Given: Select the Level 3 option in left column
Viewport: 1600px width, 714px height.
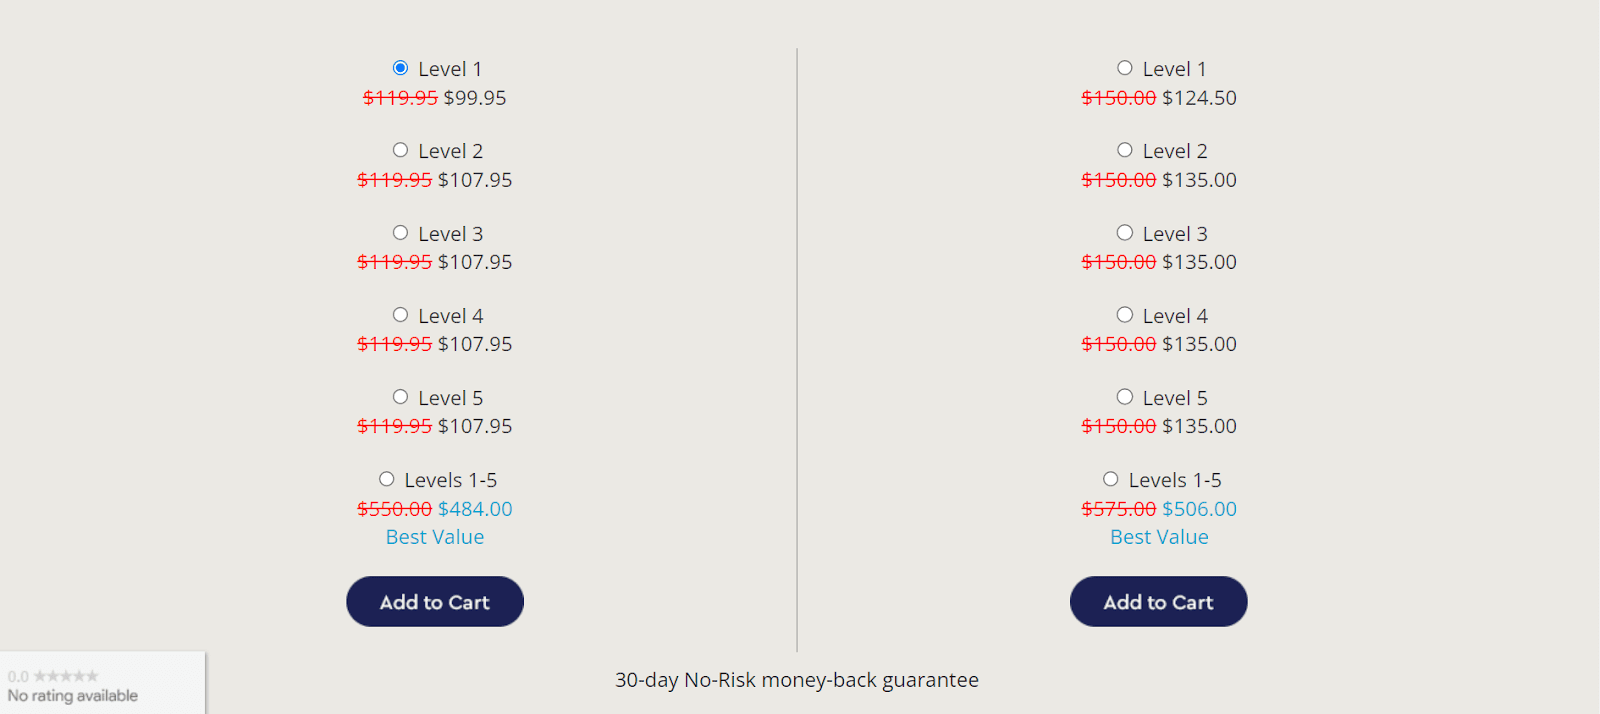Looking at the screenshot, I should (400, 231).
